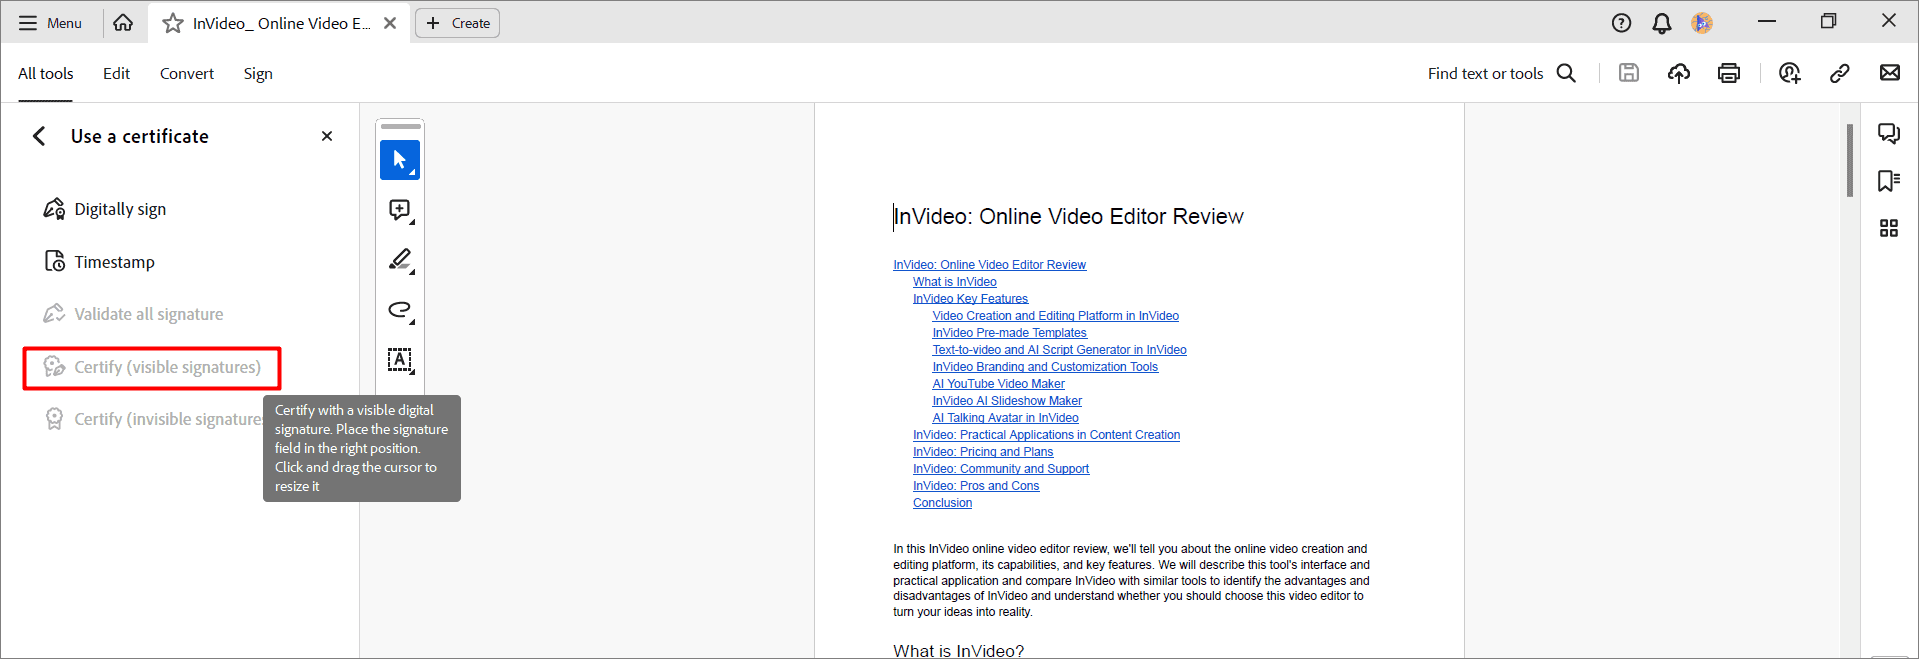
Task: Select the freehand draw loop tool
Action: point(400,310)
